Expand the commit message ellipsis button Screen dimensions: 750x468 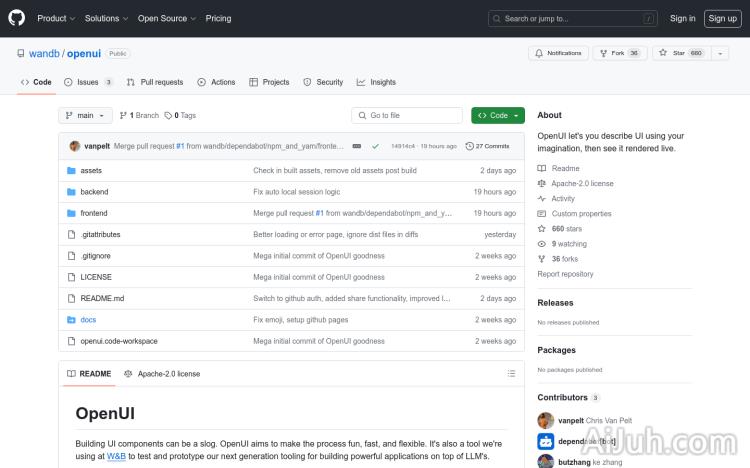click(x=357, y=146)
